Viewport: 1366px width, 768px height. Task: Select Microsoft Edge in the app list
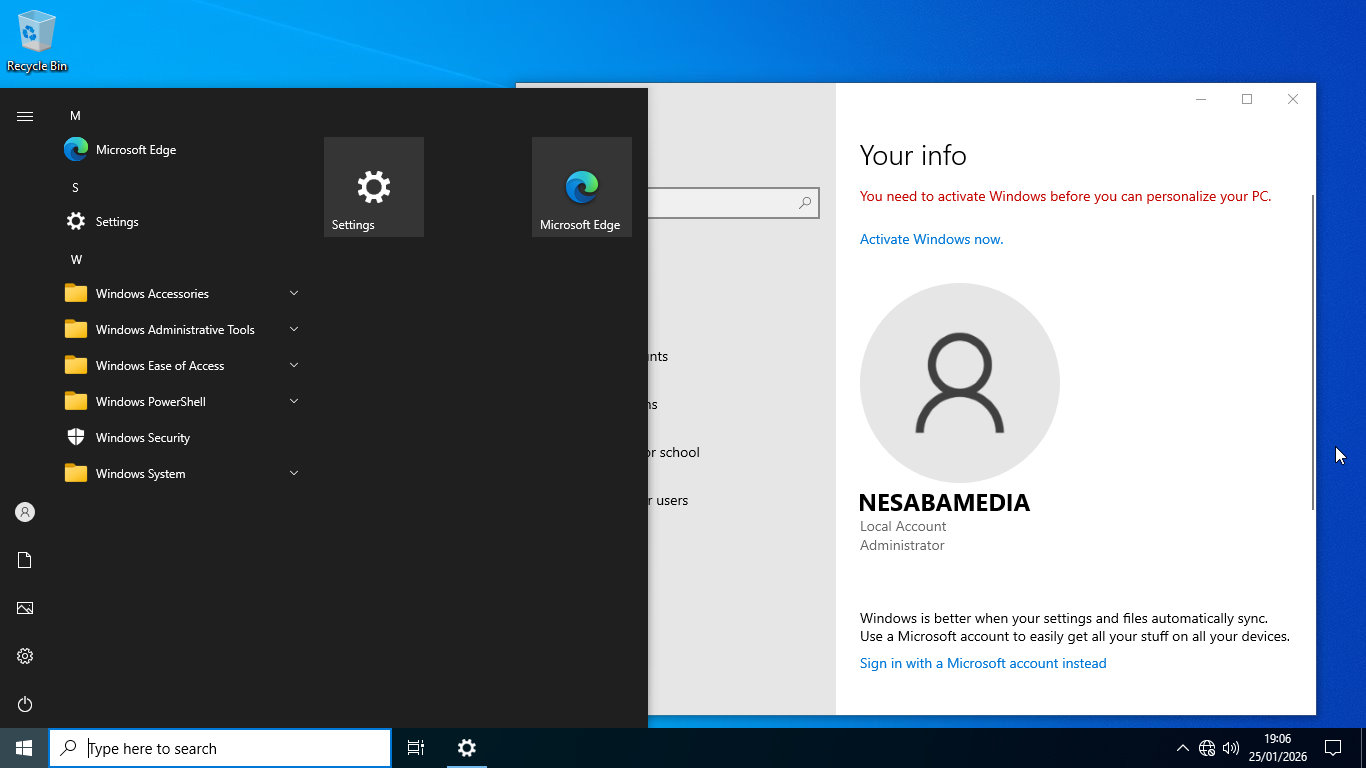[x=135, y=150]
